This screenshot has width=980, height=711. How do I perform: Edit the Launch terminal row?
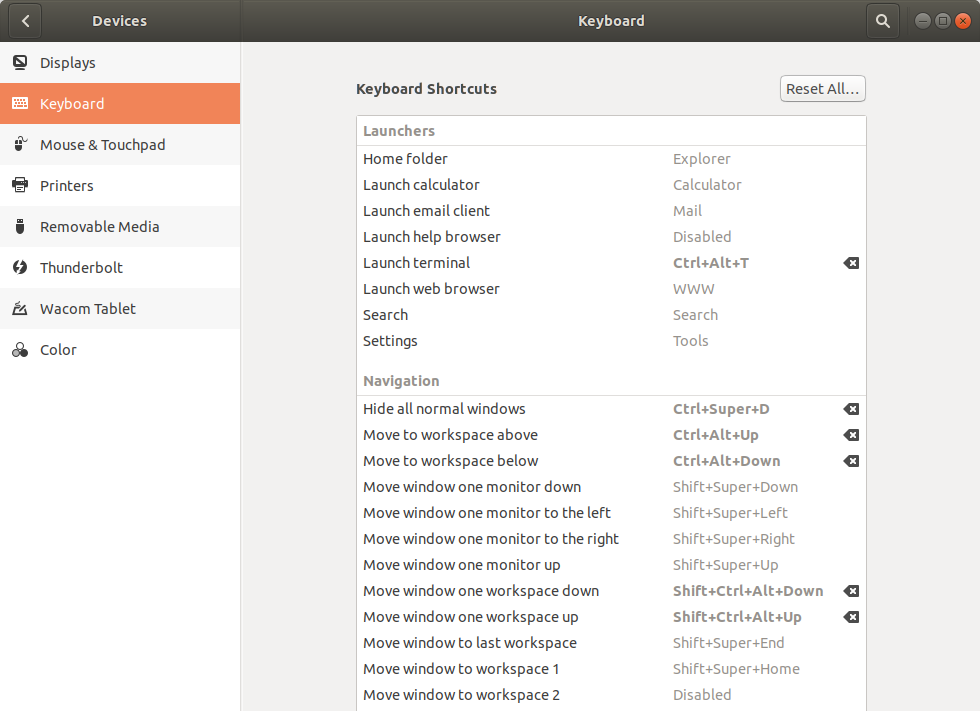coord(611,263)
